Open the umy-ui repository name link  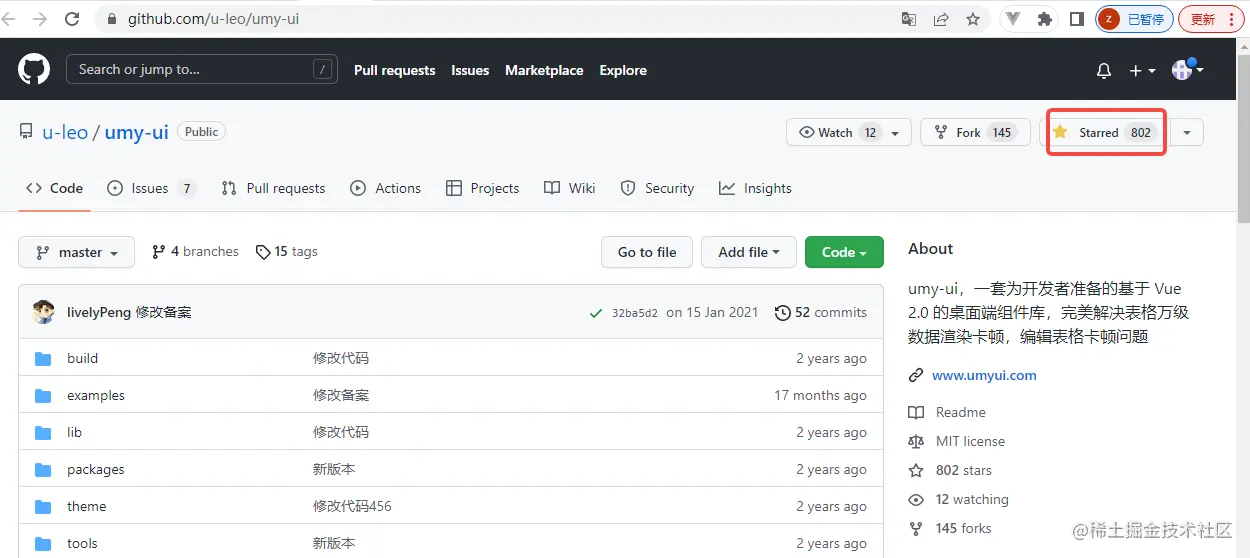coord(137,132)
